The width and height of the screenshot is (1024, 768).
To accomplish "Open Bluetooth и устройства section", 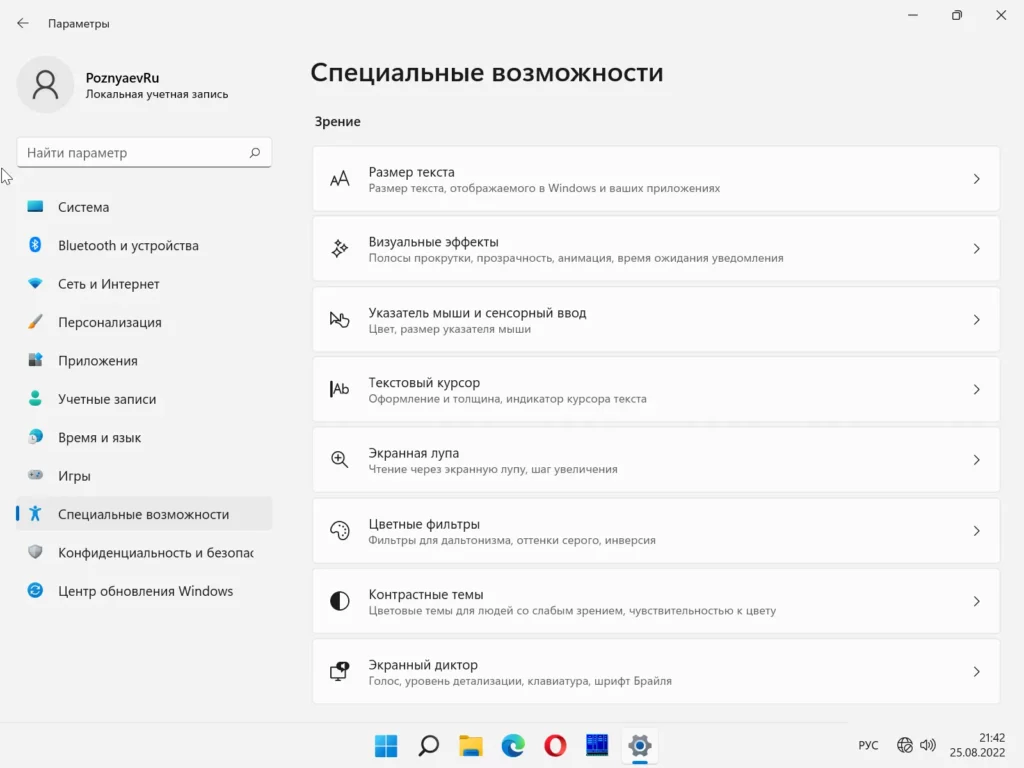I will [x=128, y=246].
